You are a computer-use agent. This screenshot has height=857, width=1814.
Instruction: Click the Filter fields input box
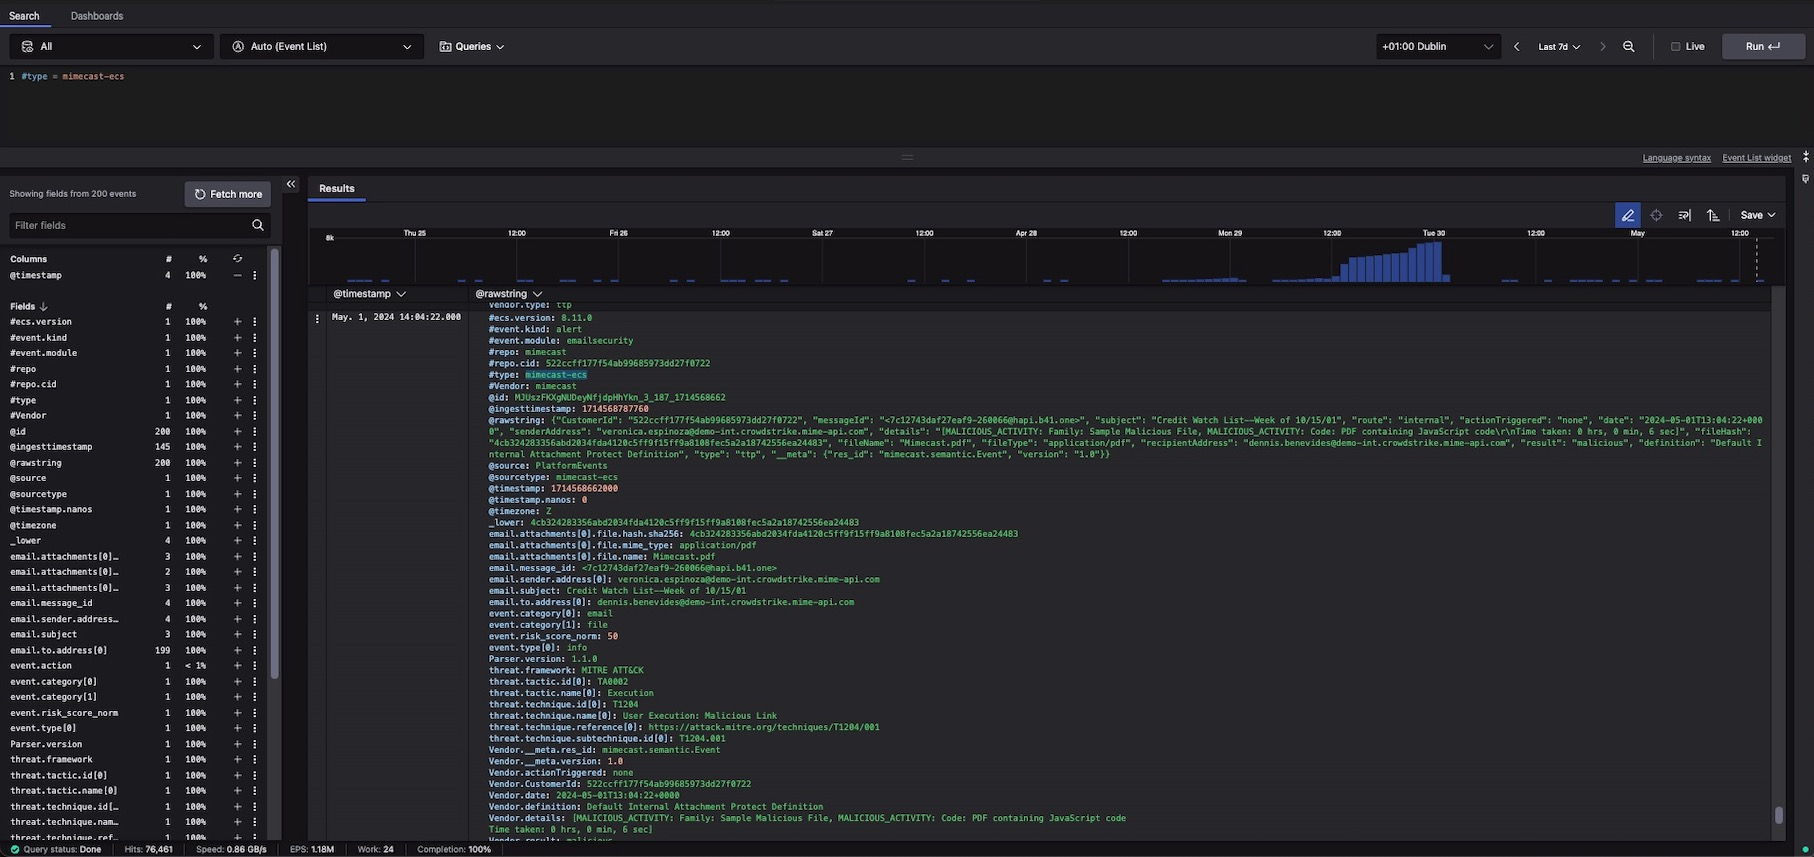click(130, 225)
